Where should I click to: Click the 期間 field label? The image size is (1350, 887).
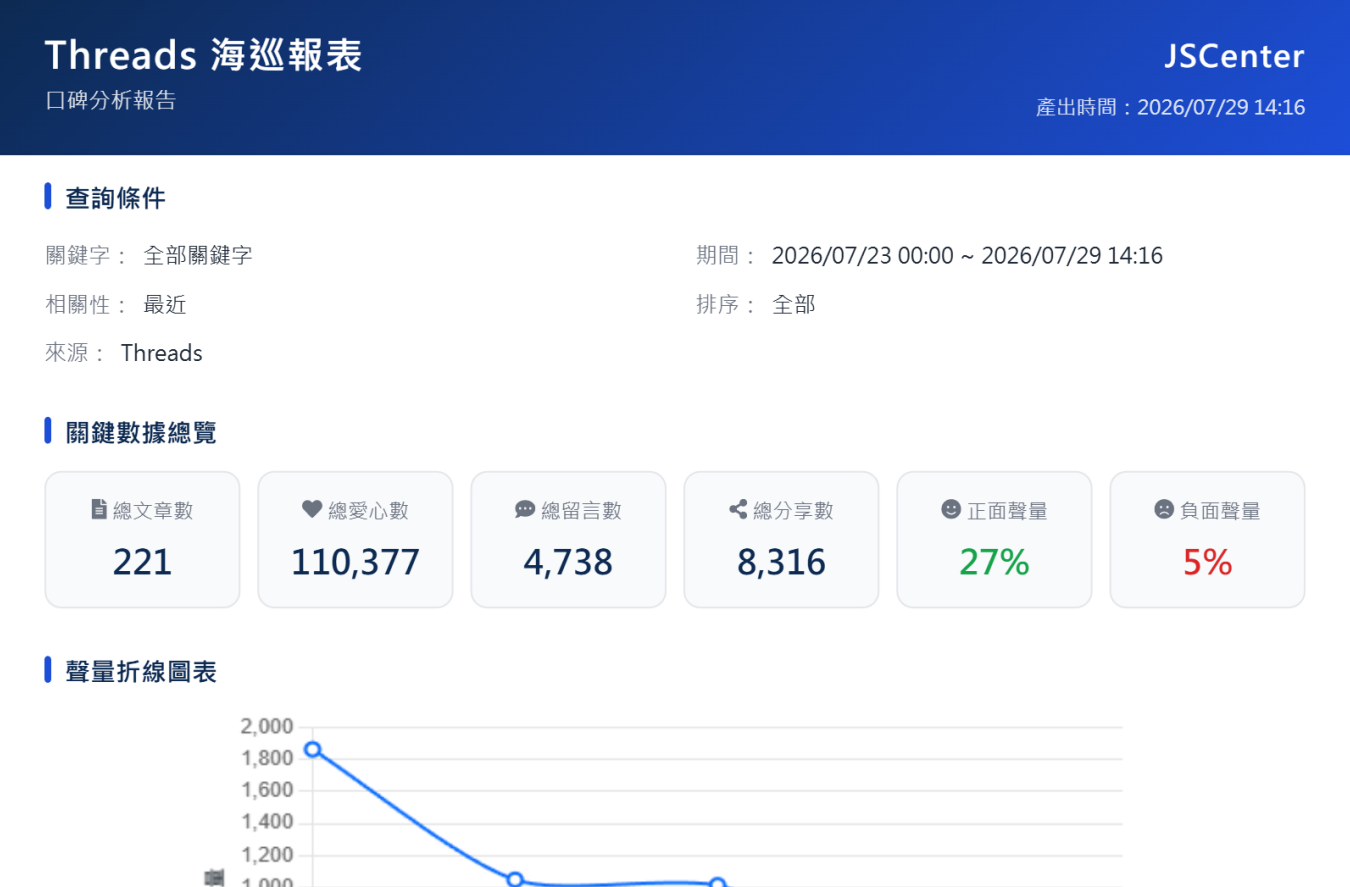(x=727, y=255)
